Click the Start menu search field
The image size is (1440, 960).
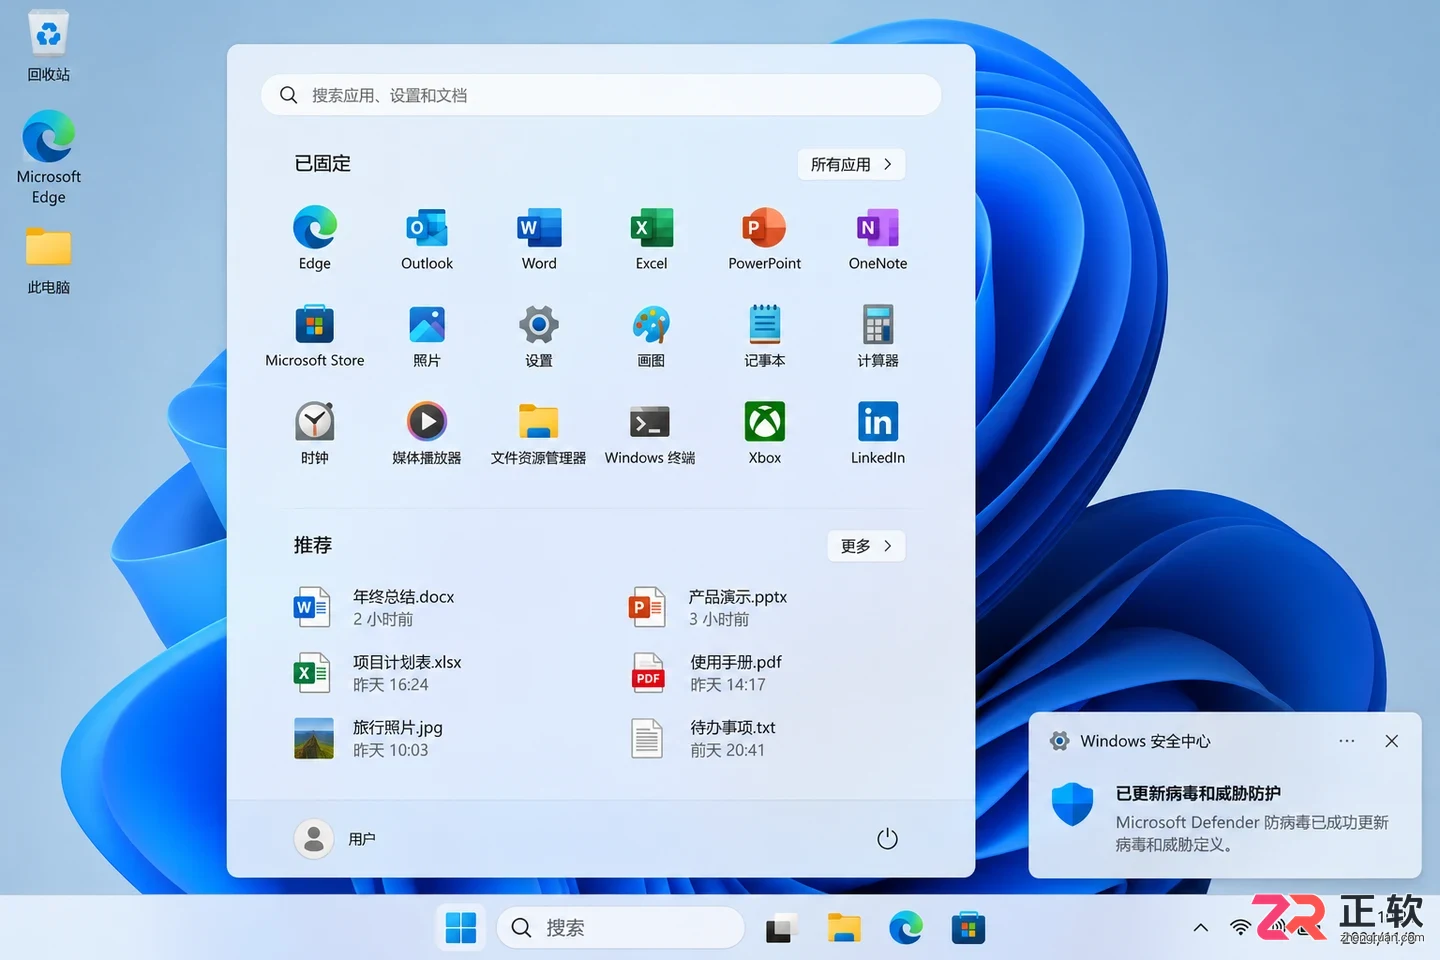pyautogui.click(x=601, y=95)
